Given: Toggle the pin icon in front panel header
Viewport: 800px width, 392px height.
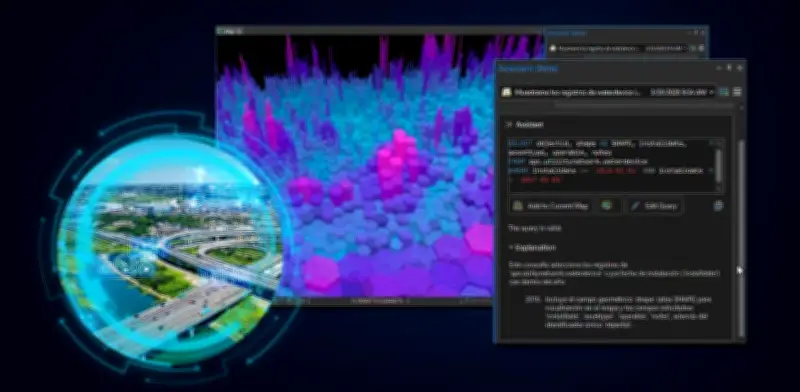Looking at the screenshot, I should pyautogui.click(x=729, y=68).
